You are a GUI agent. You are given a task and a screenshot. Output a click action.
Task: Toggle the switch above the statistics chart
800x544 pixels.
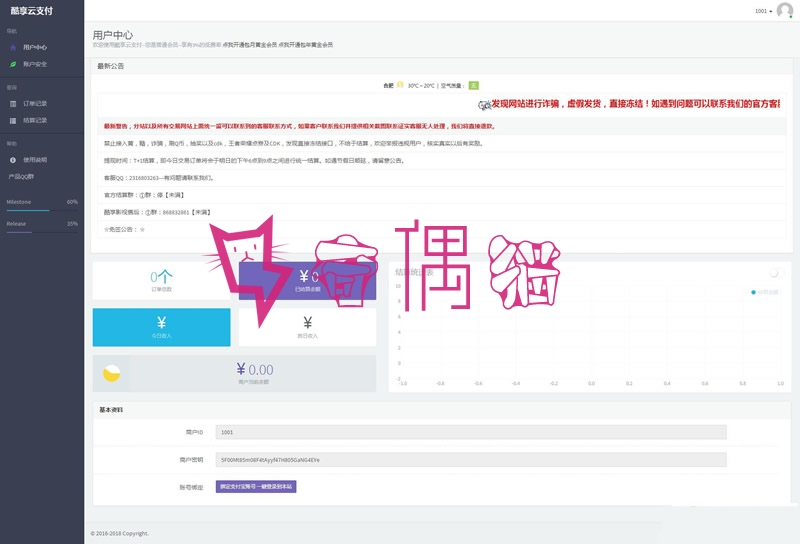pyautogui.click(x=777, y=273)
